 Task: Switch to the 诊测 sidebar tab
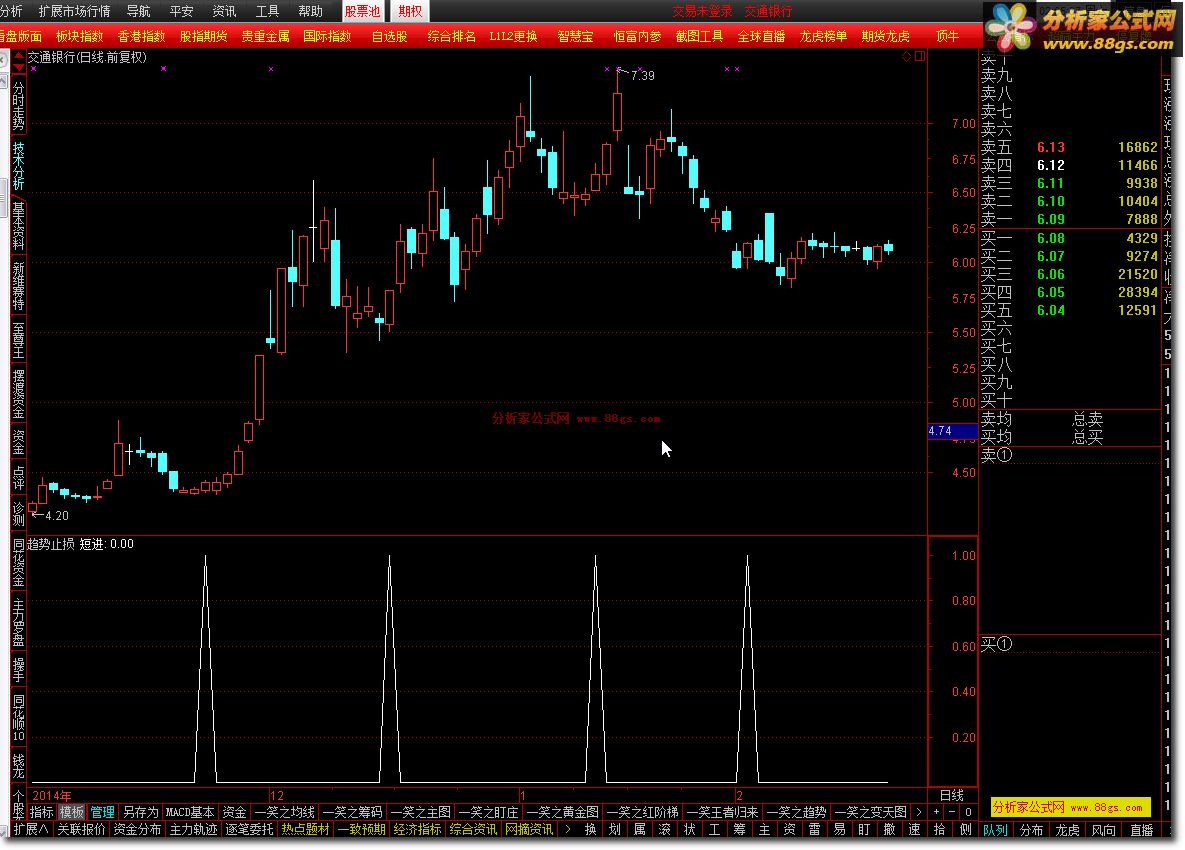click(19, 514)
